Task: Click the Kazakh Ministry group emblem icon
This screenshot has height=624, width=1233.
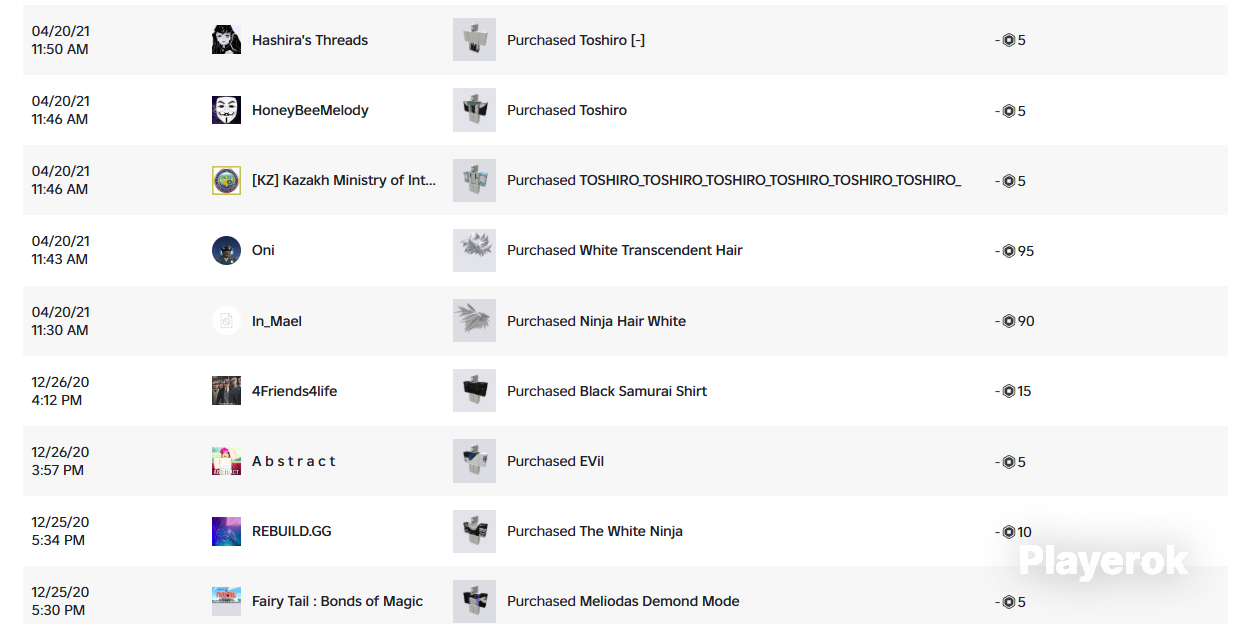Action: 226,180
